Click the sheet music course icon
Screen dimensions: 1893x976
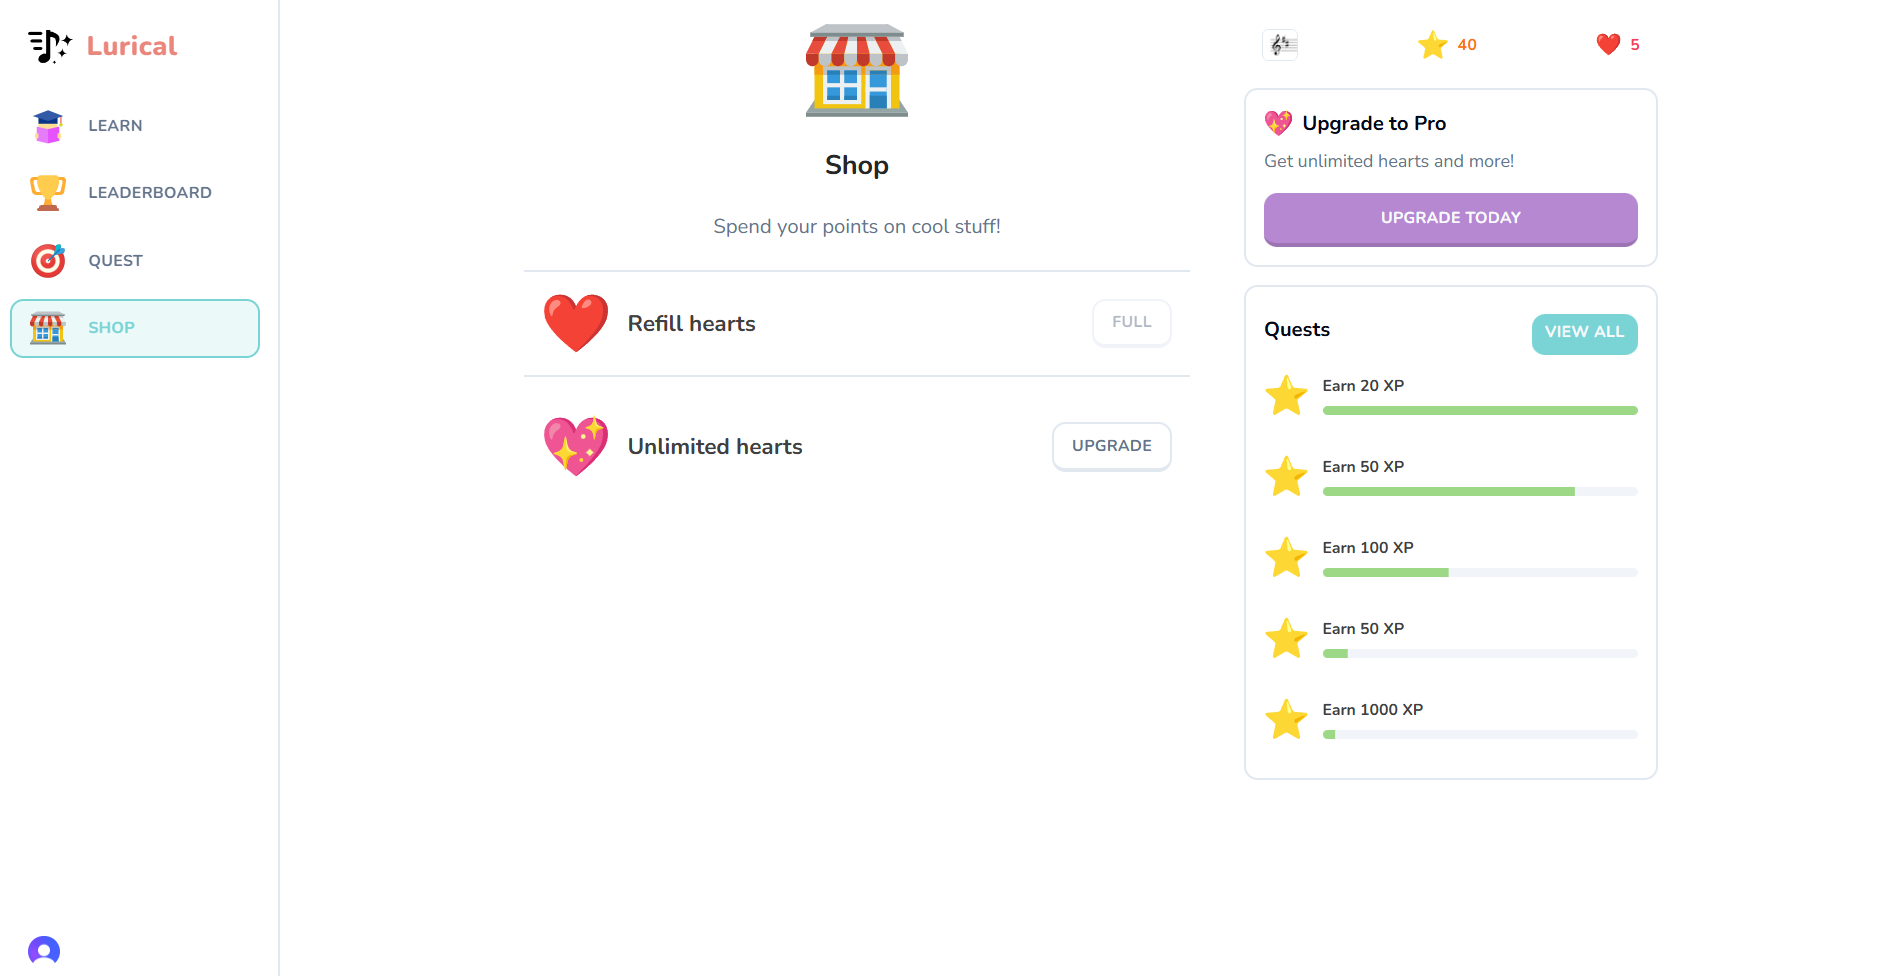point(1280,45)
